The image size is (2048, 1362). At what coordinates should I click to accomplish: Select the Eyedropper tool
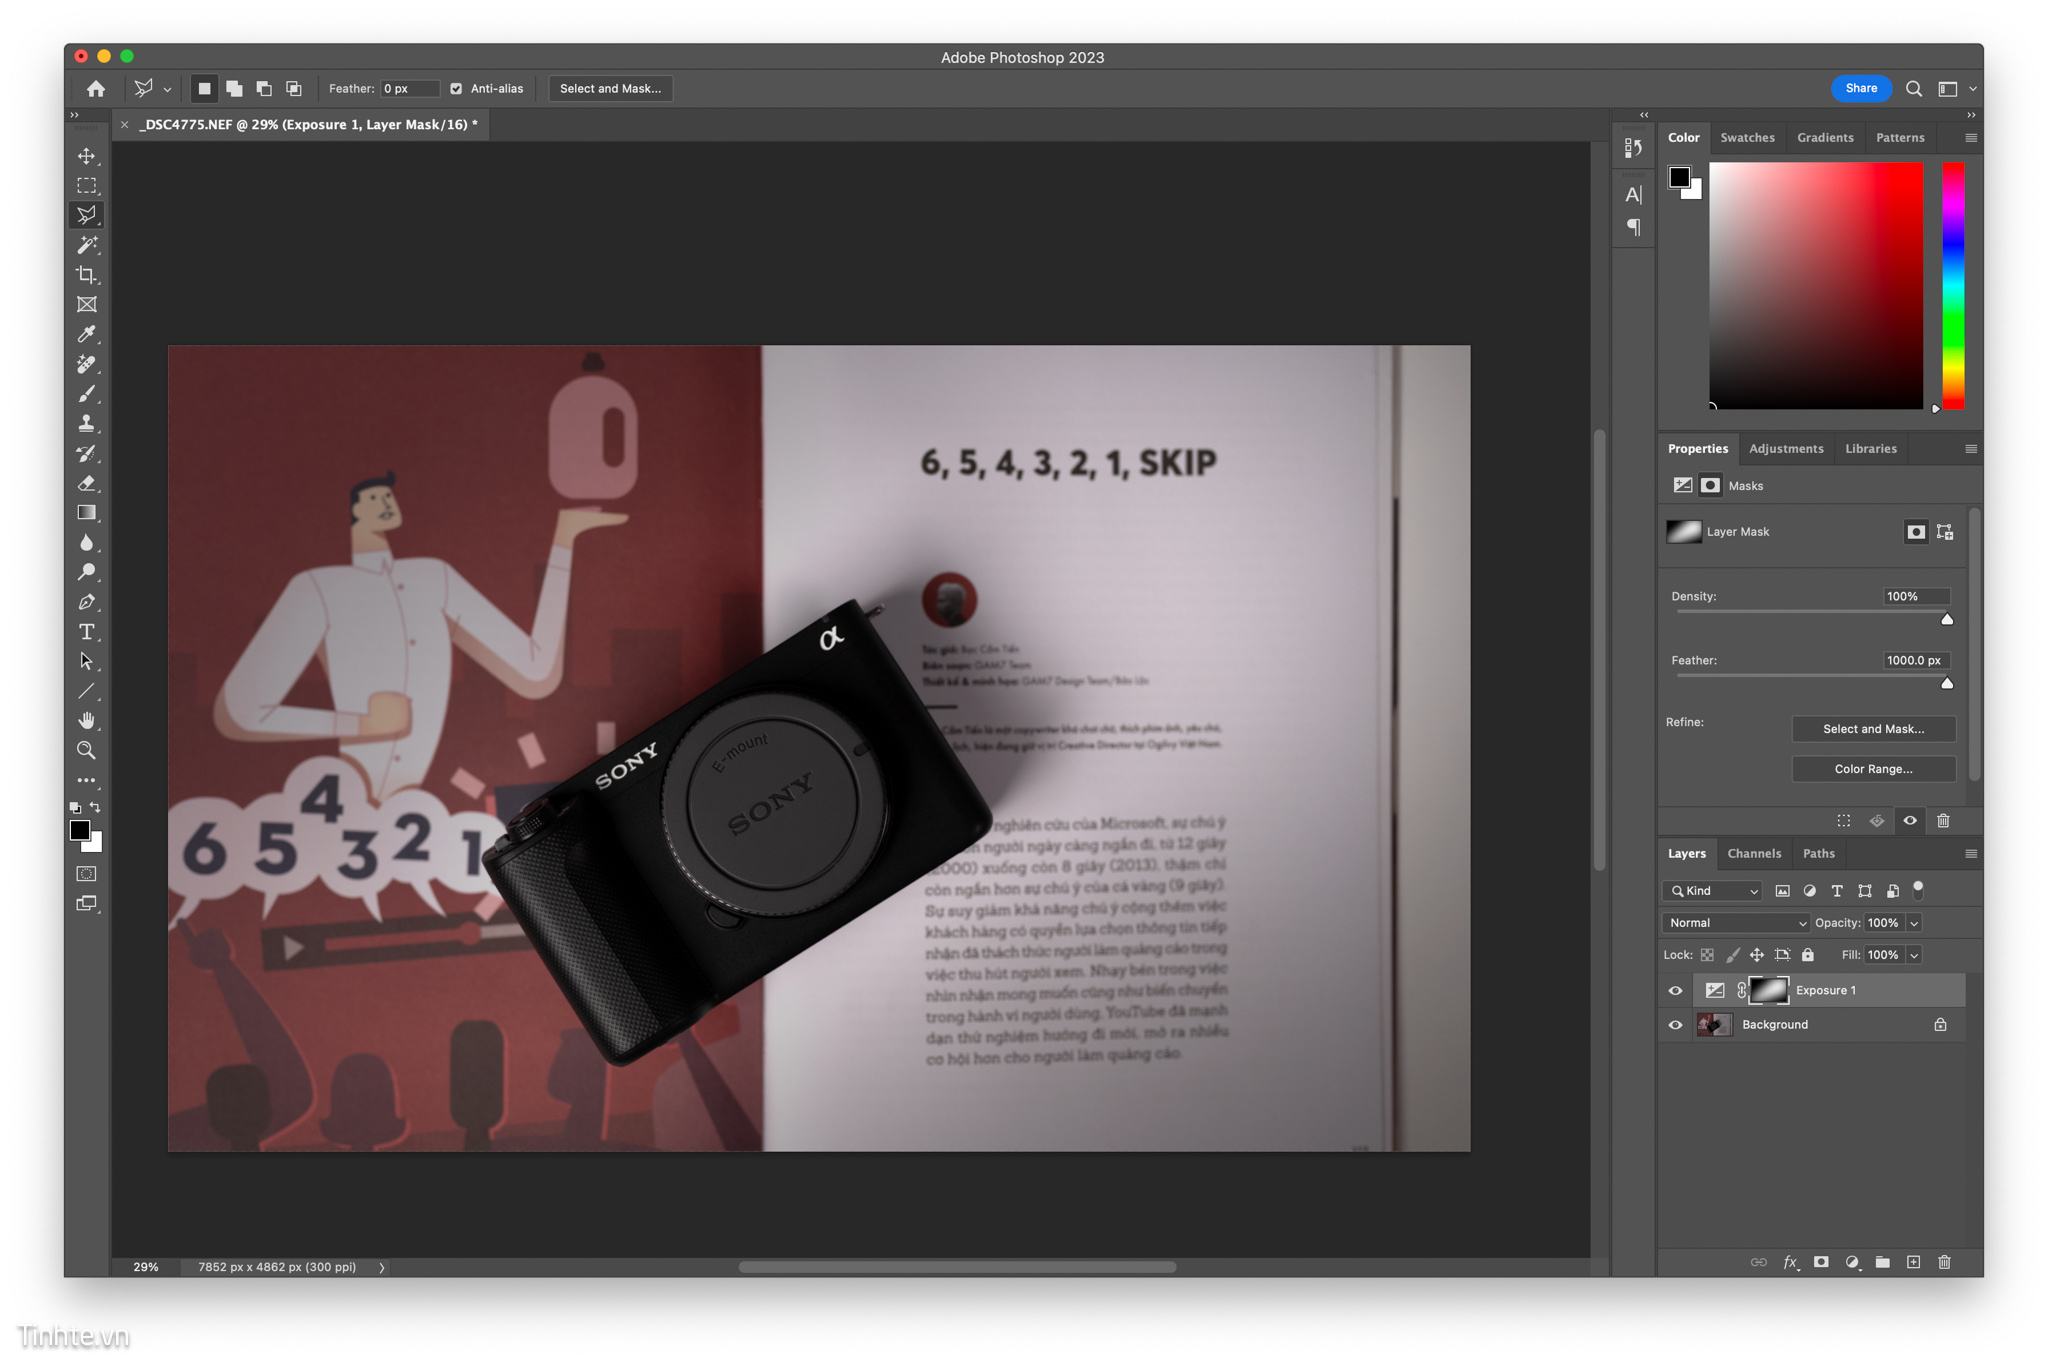tap(87, 334)
